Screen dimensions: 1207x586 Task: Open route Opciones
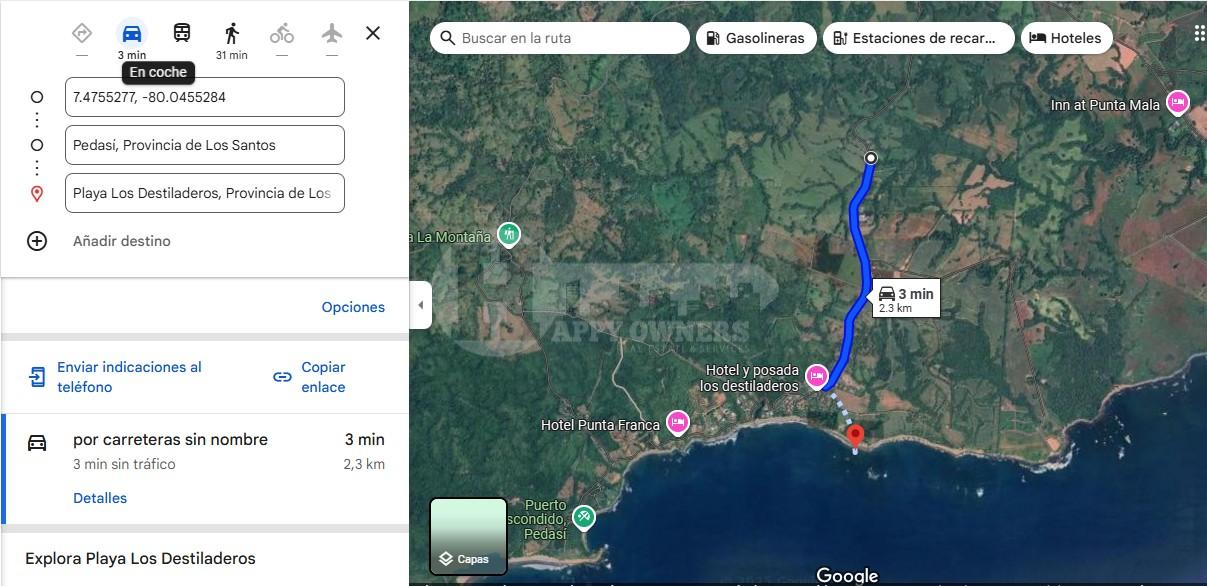353,307
